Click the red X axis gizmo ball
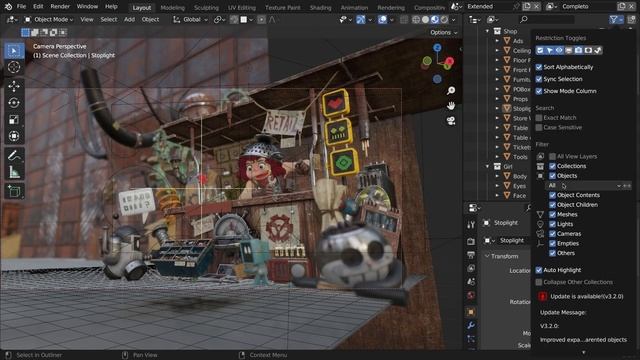This screenshot has height=360, width=640. tap(449, 61)
